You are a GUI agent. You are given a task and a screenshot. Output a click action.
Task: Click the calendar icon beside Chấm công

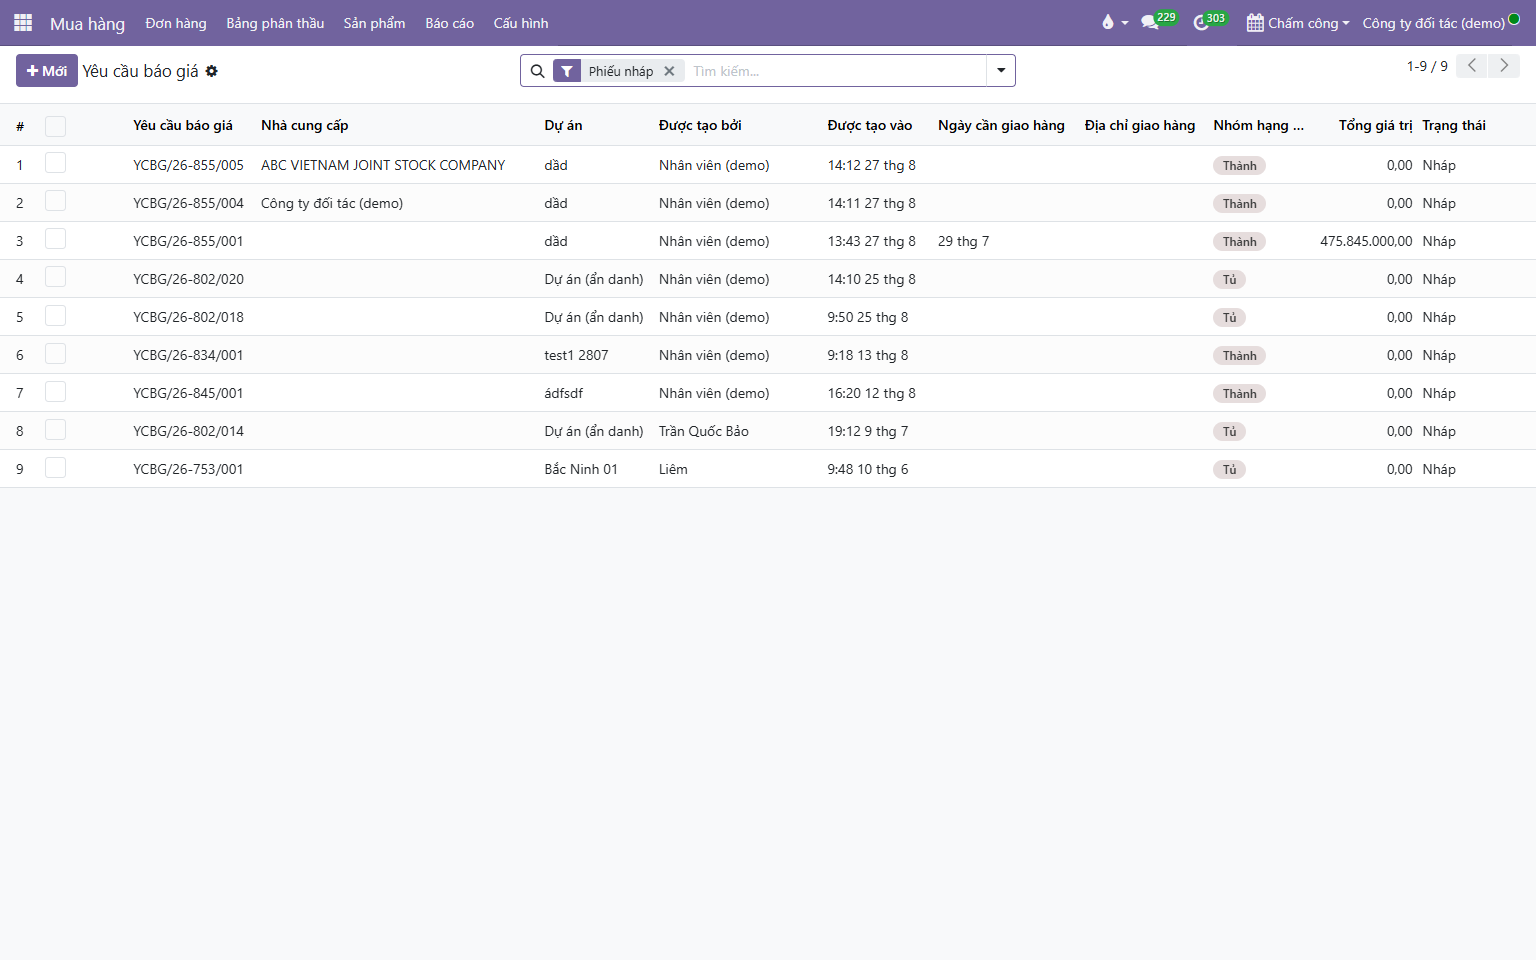point(1255,23)
